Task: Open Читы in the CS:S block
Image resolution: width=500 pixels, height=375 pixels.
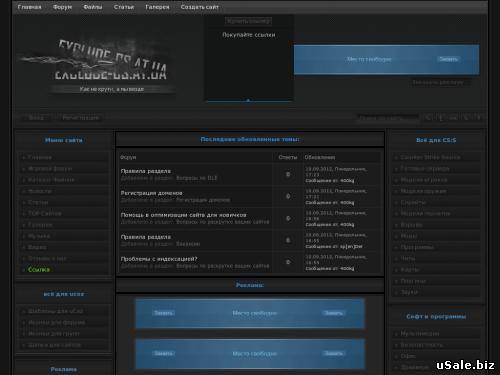Action: click(x=408, y=258)
